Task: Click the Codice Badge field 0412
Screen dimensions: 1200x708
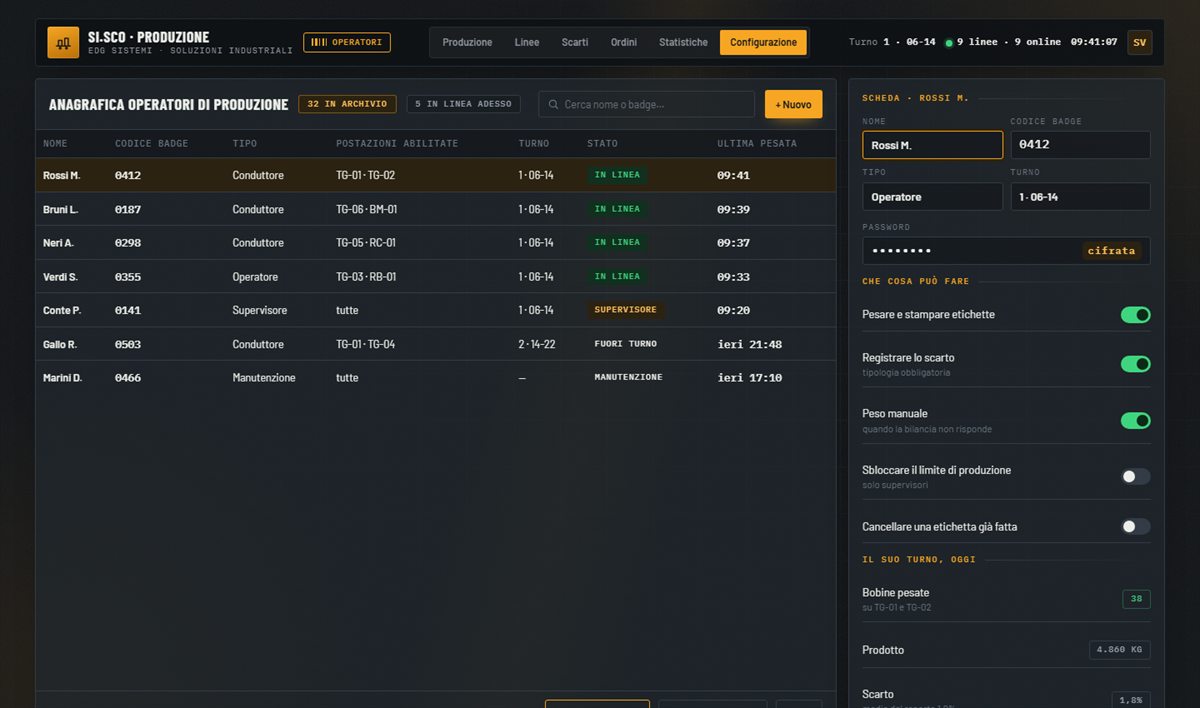Action: coord(1080,145)
